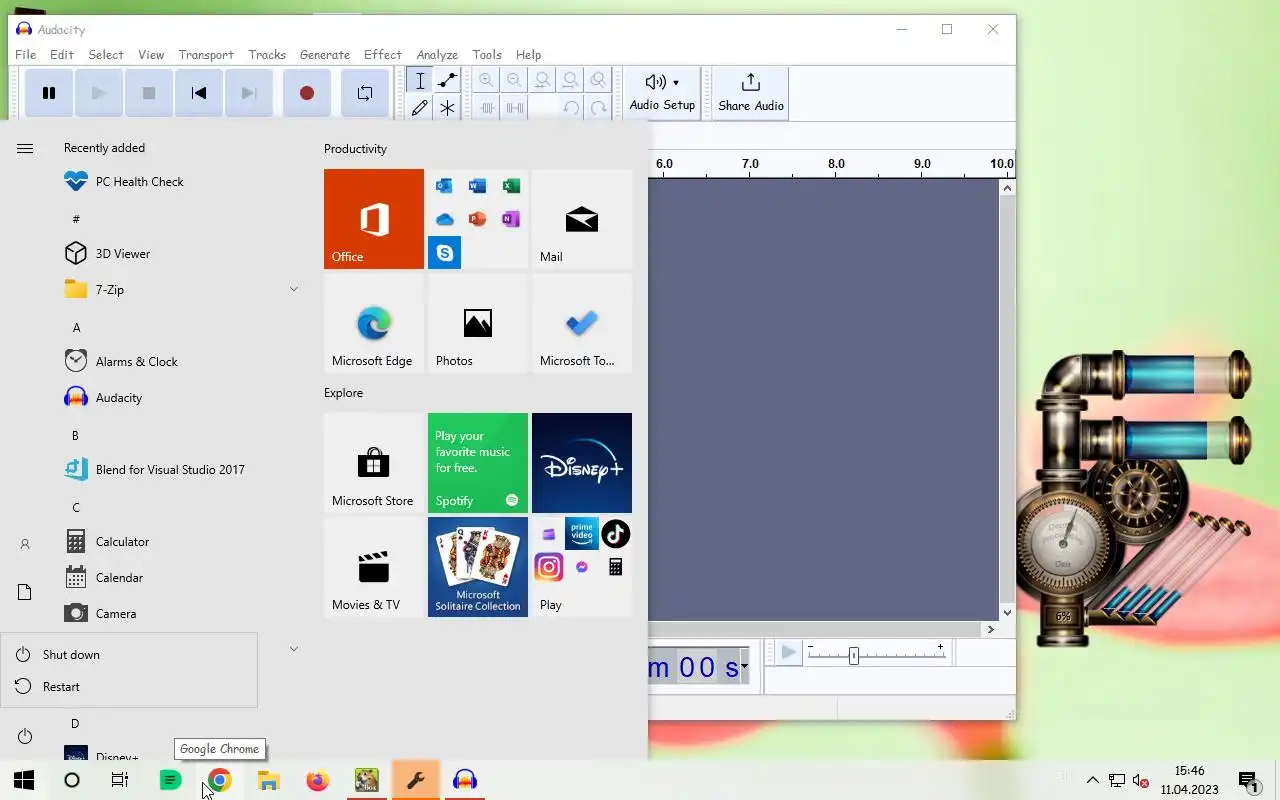Open the Edit menu
1280x800 pixels.
62,55
